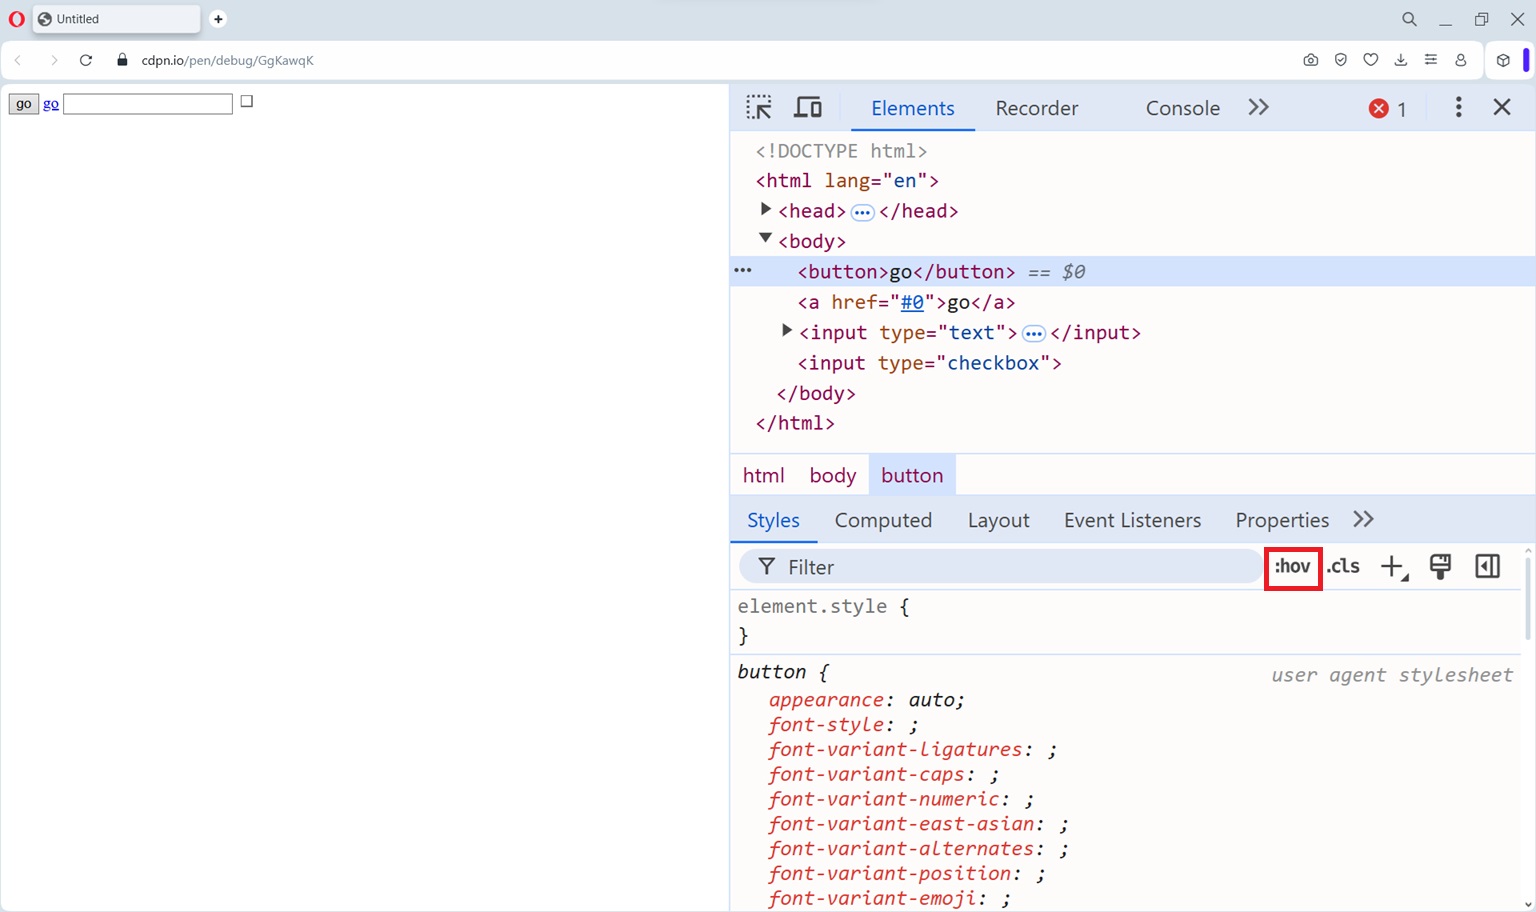Toggle the :hov element state panel

pyautogui.click(x=1293, y=567)
